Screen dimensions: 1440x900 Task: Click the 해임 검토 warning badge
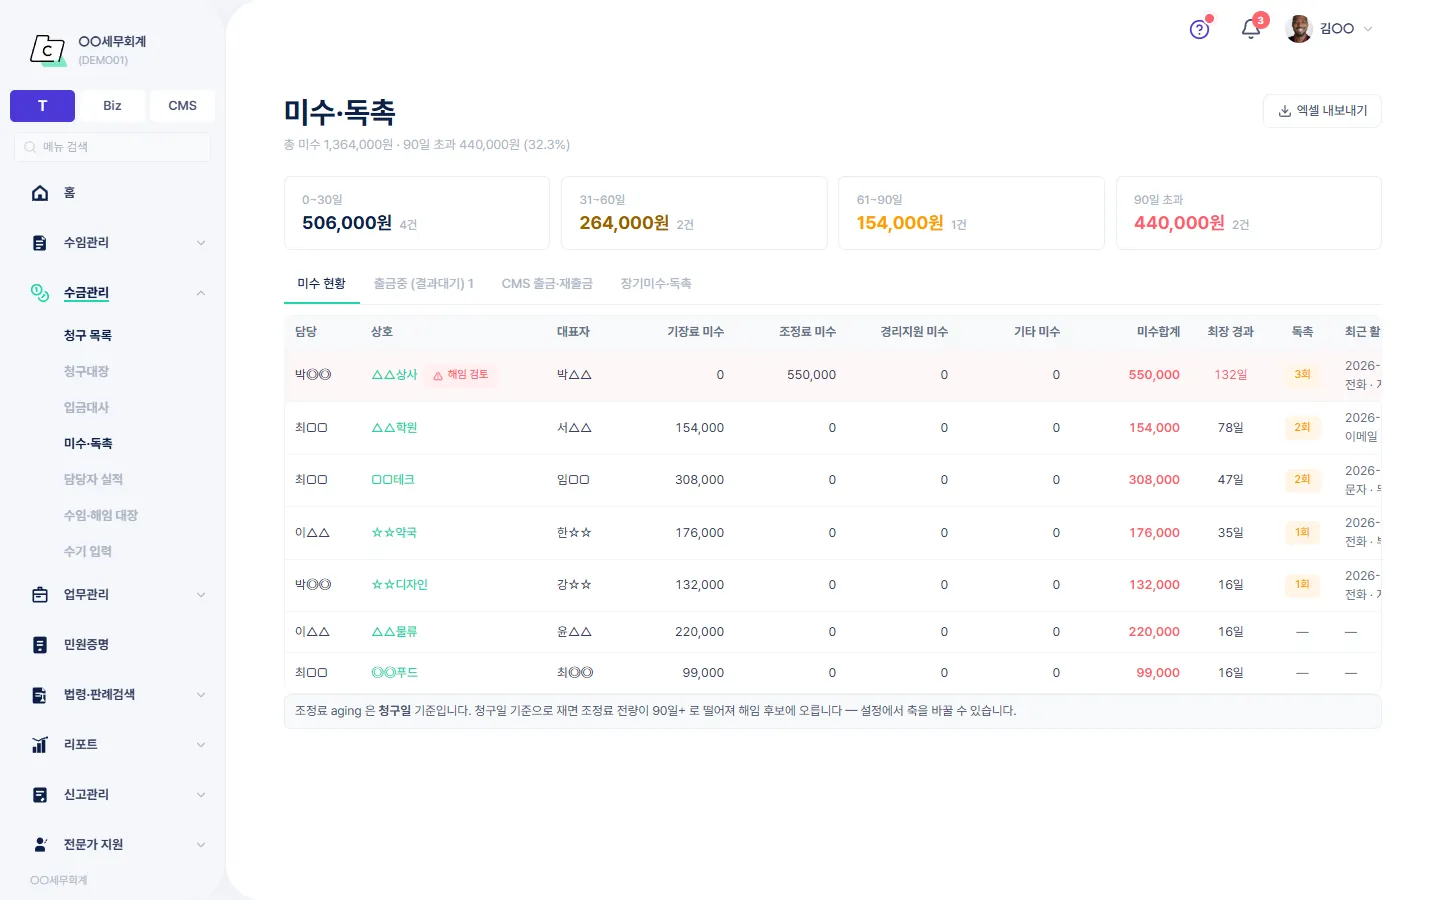coord(461,375)
